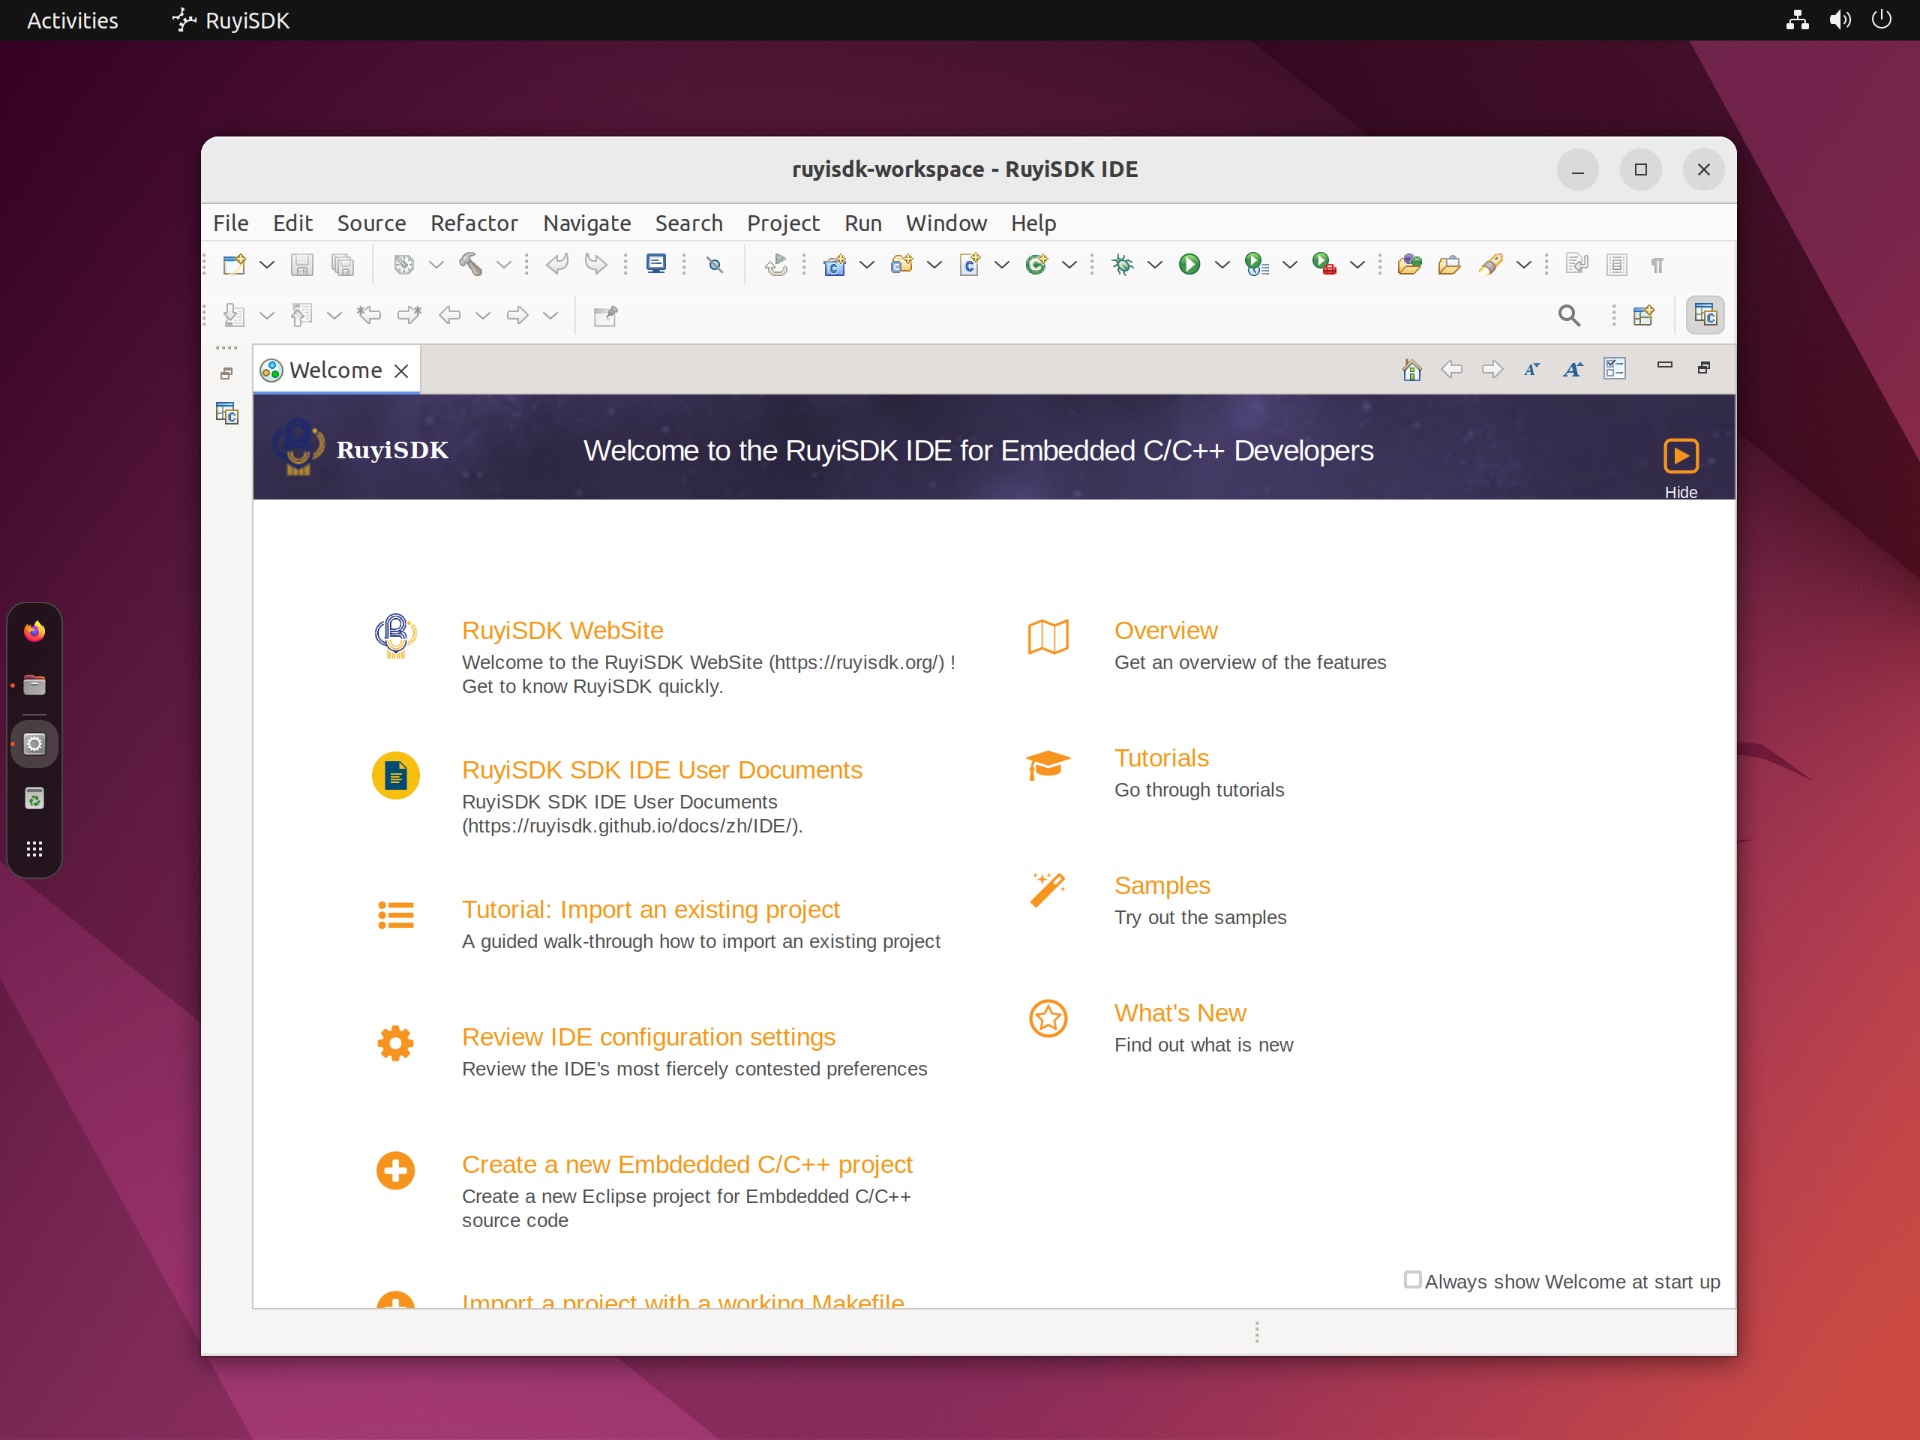Click the Open Resource folder icon

(1449, 263)
